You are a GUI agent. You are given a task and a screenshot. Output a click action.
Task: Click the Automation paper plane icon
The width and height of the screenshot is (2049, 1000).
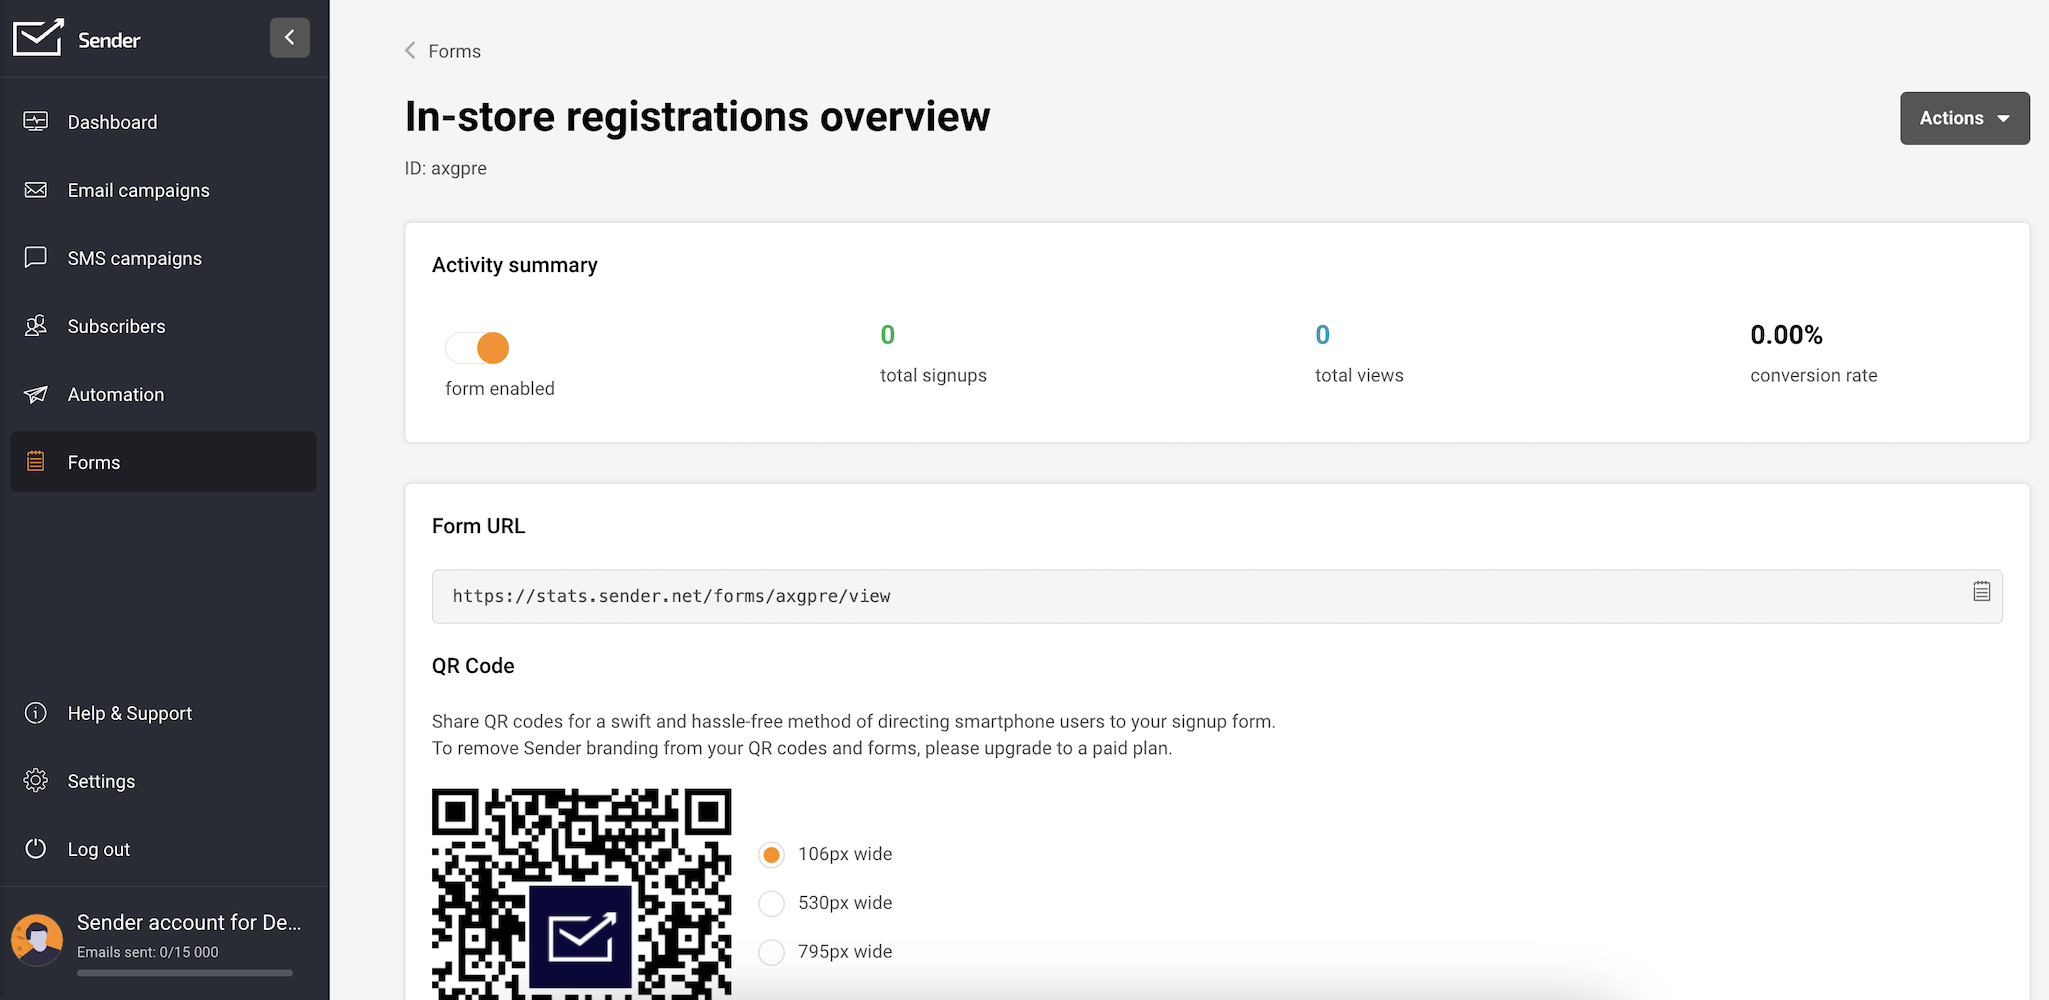36,394
